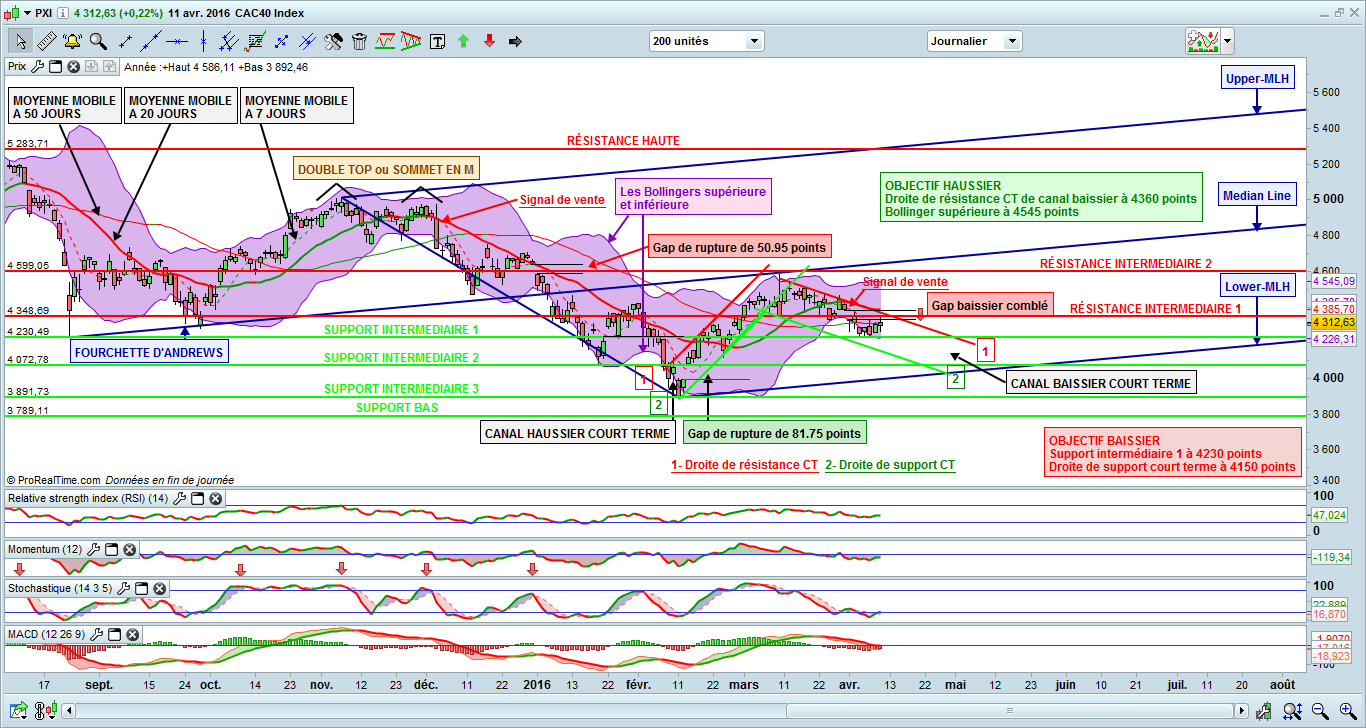The height and width of the screenshot is (728, 1366).
Task: Open the RSI indicator wrench settings
Action: 180,498
